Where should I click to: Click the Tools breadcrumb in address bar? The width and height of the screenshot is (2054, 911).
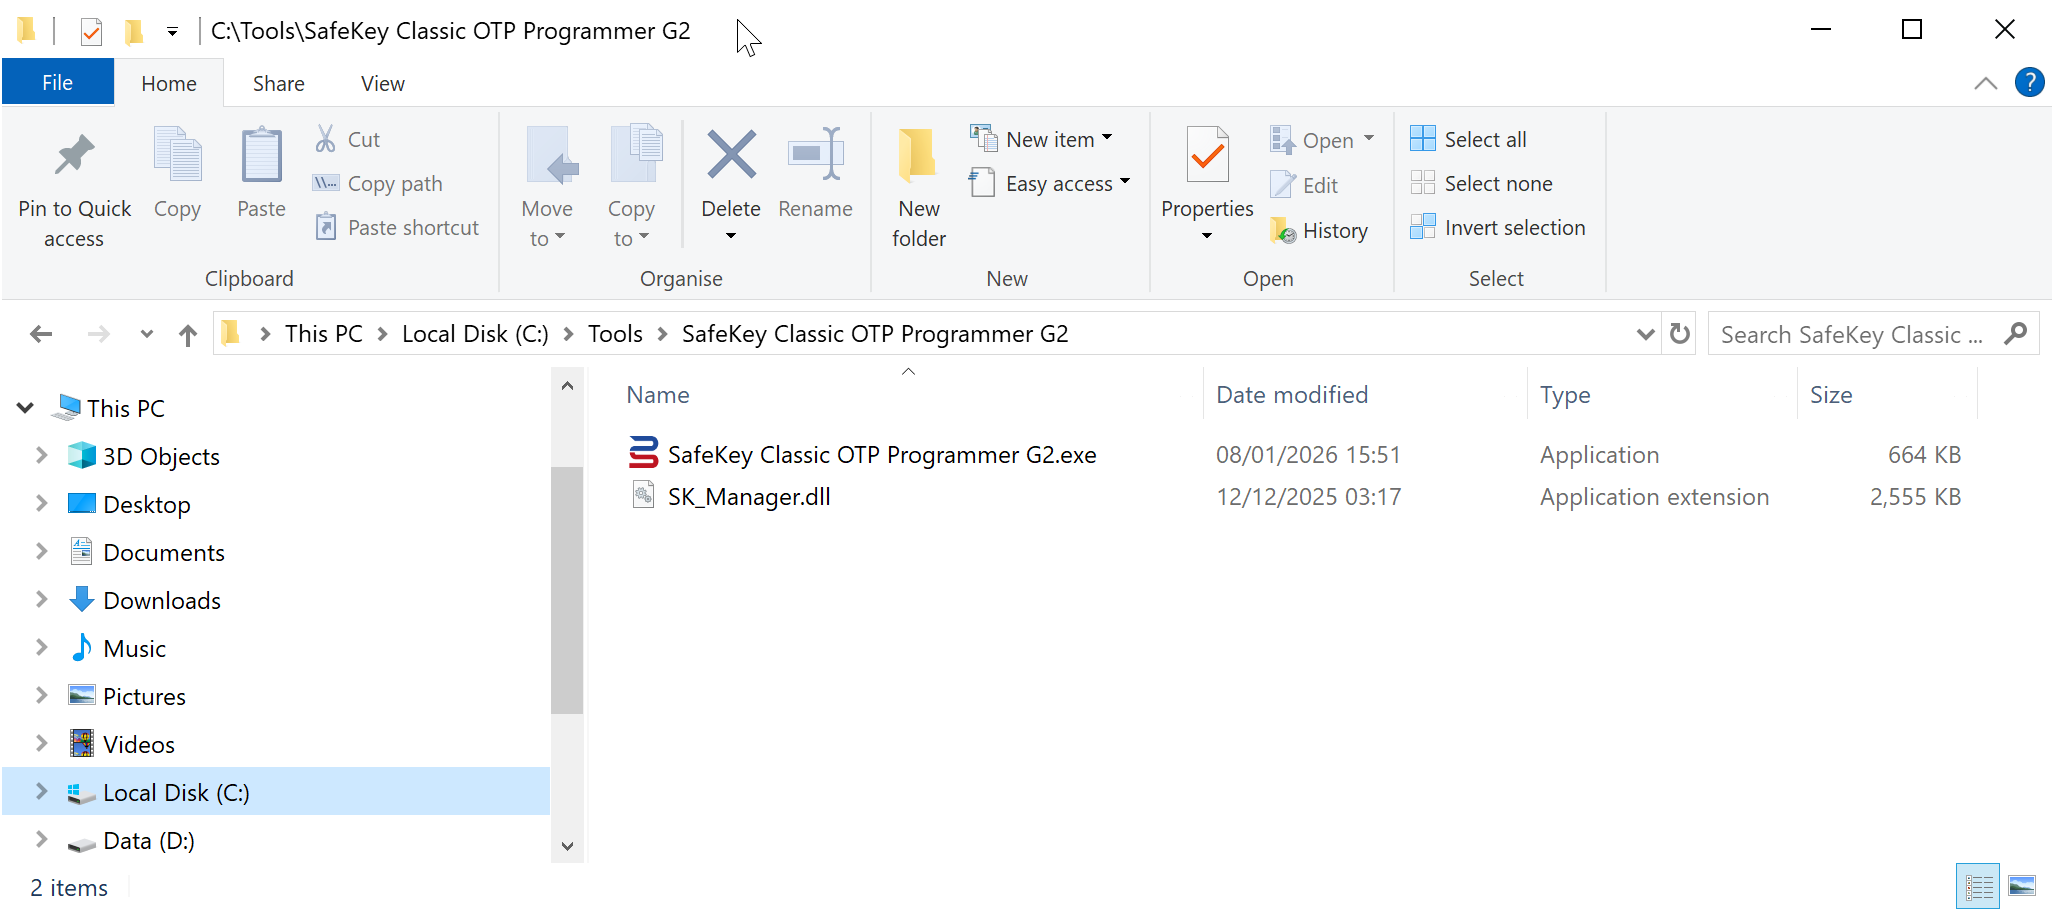click(x=614, y=334)
